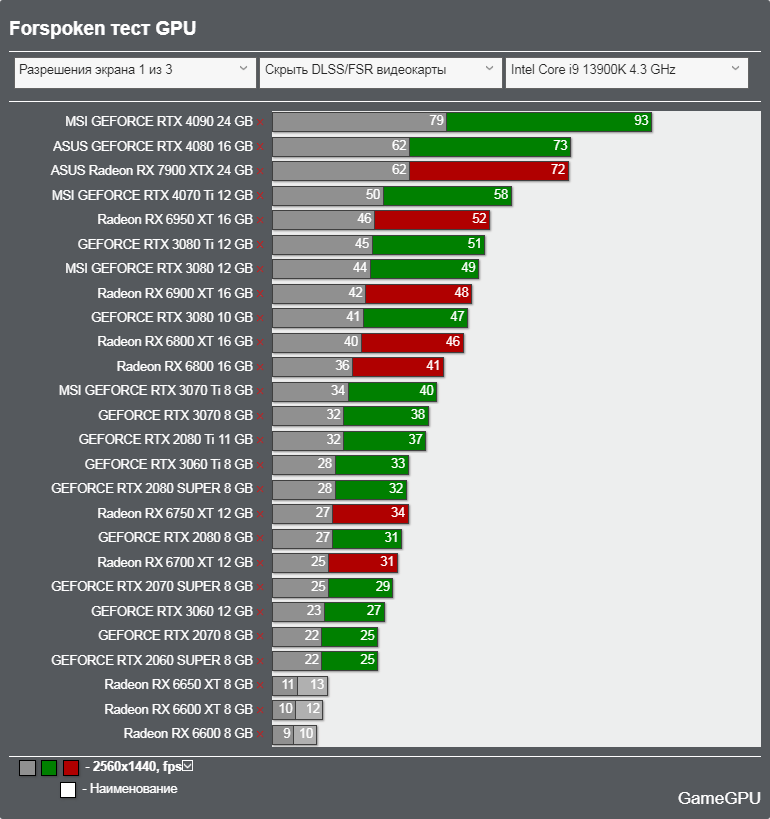The image size is (770, 819).
Task: Open the screen resolution dropdown
Action: (135, 73)
